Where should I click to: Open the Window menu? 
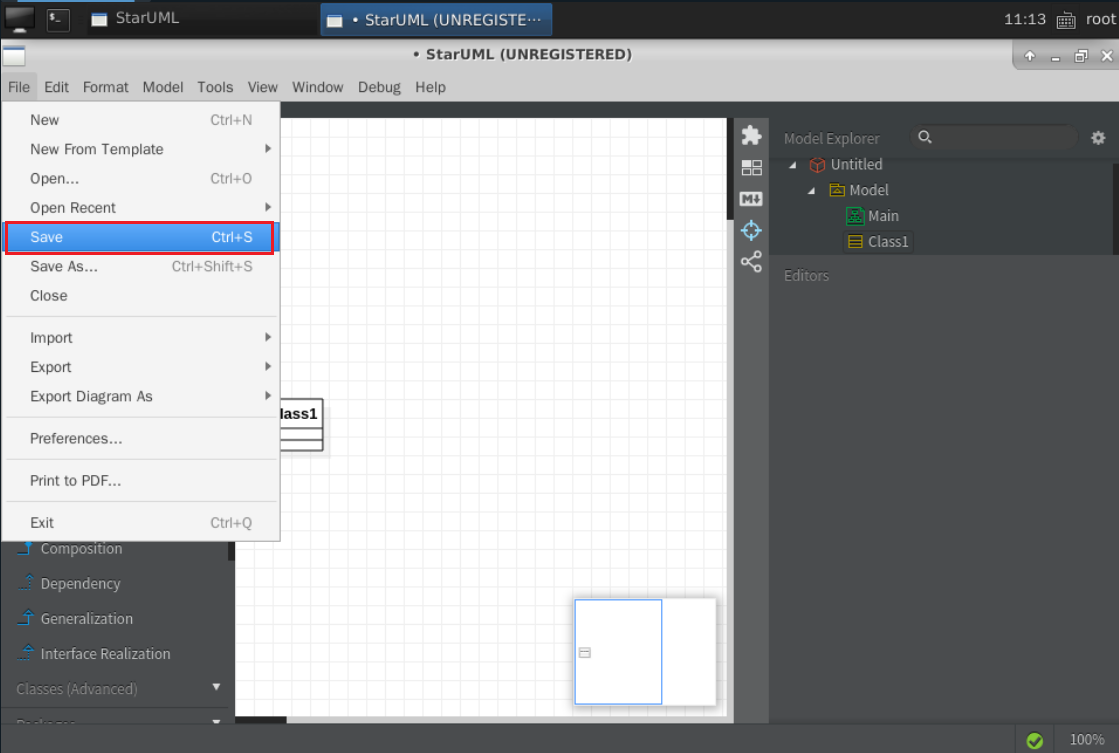click(318, 87)
